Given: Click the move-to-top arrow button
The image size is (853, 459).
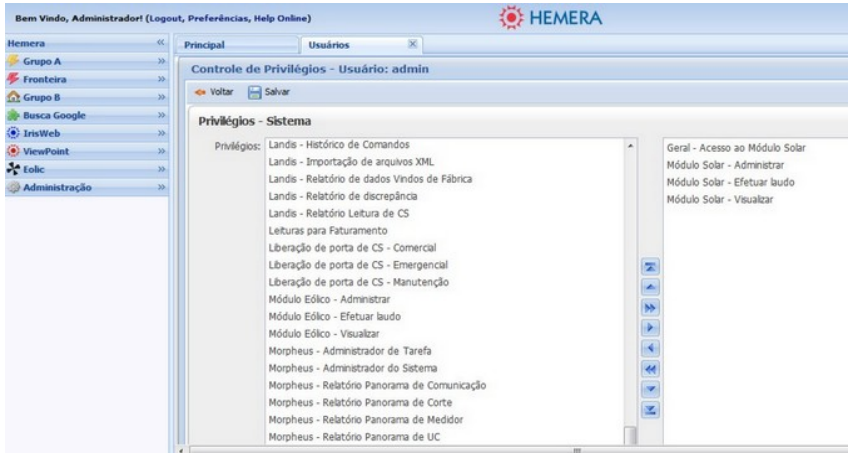Looking at the screenshot, I should [648, 267].
